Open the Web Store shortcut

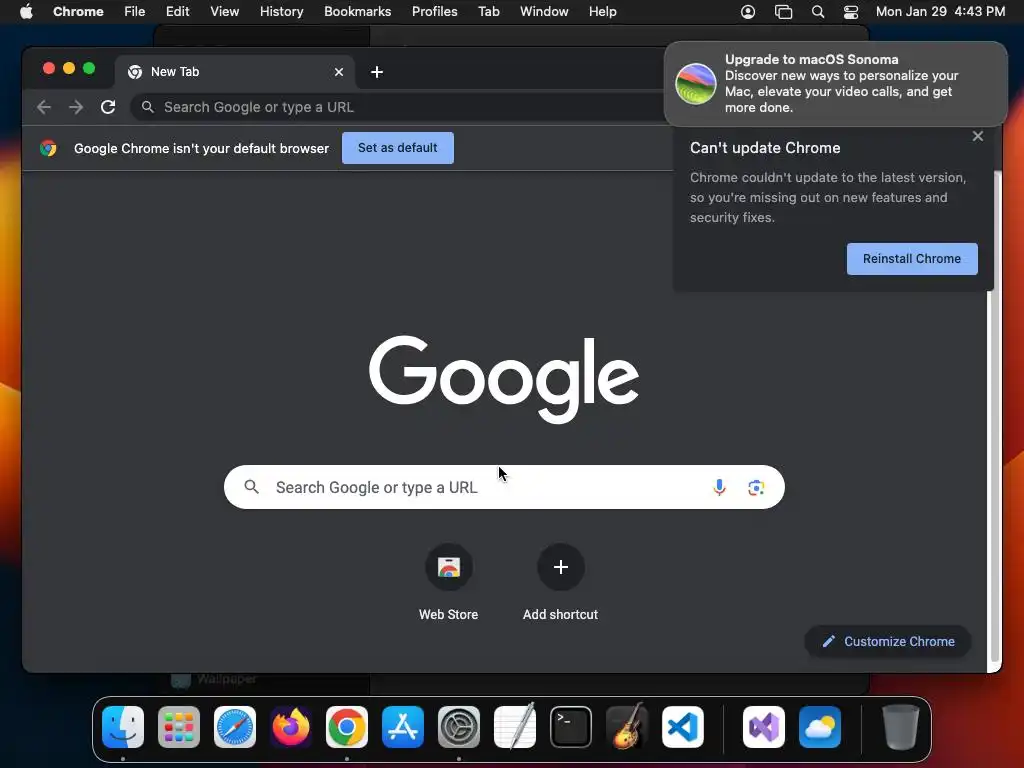click(449, 567)
